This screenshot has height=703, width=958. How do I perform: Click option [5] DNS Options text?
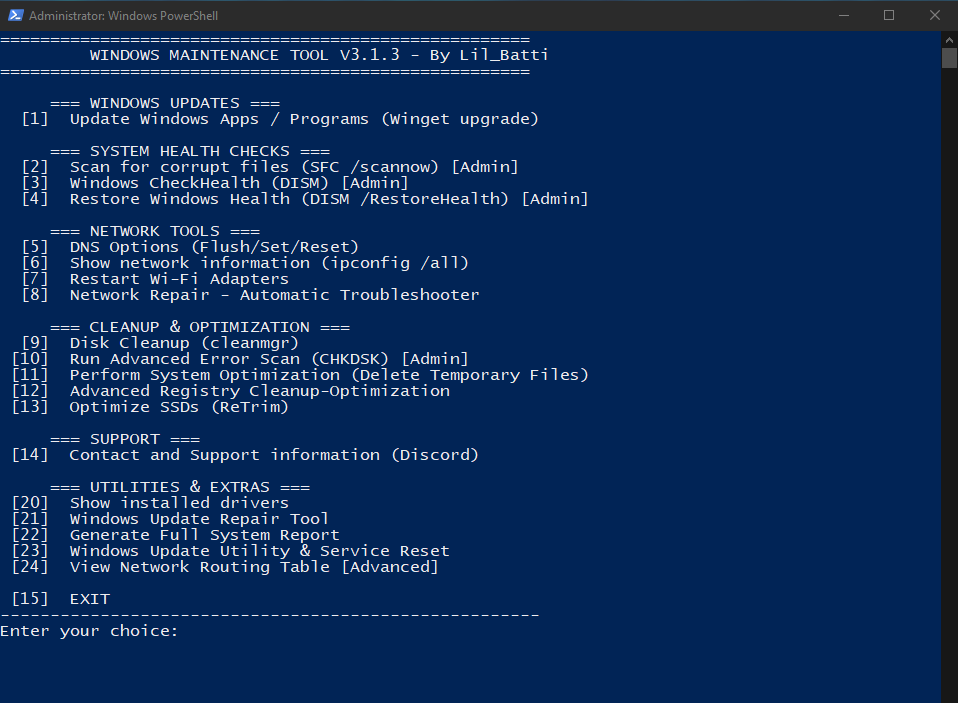pyautogui.click(x=190, y=247)
